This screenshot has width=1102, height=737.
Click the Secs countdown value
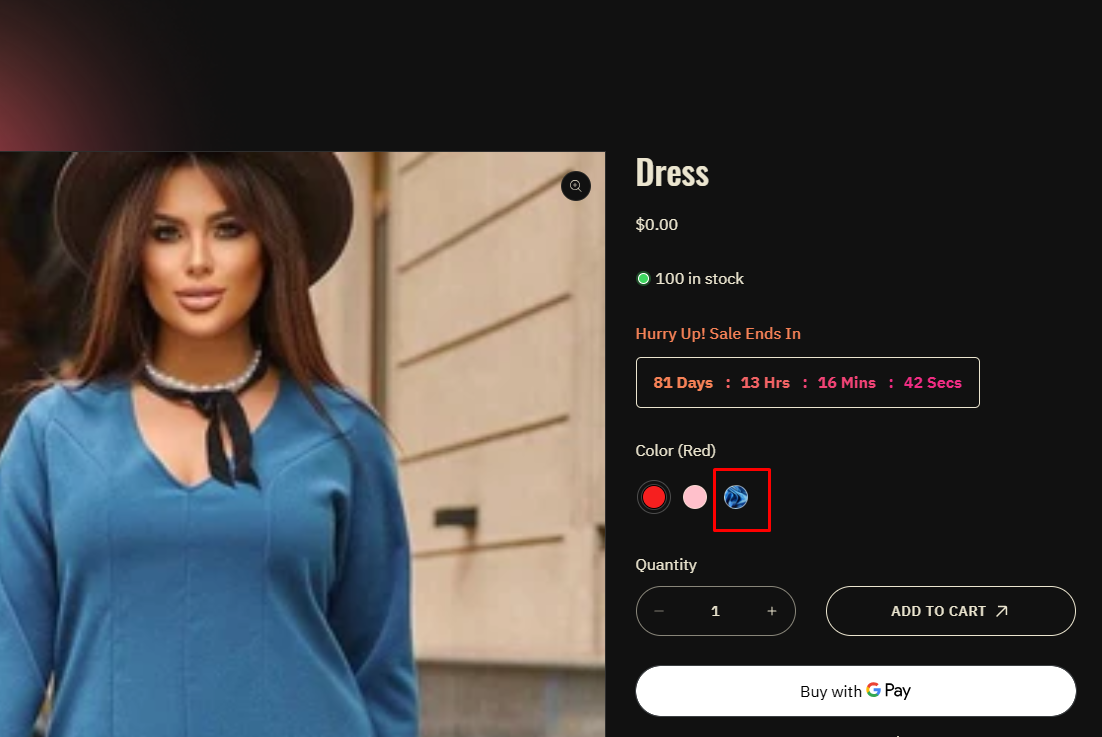(x=933, y=383)
